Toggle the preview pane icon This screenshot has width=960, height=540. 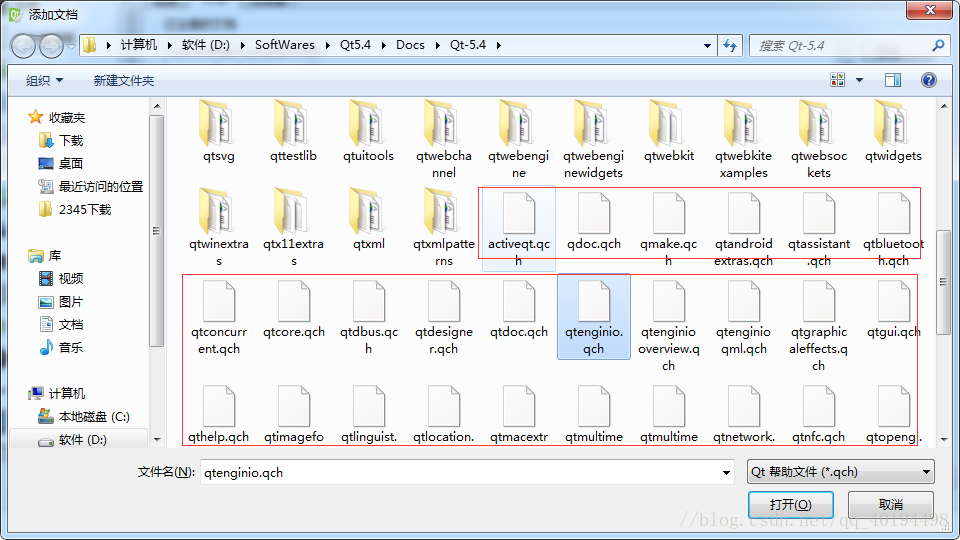tap(893, 80)
